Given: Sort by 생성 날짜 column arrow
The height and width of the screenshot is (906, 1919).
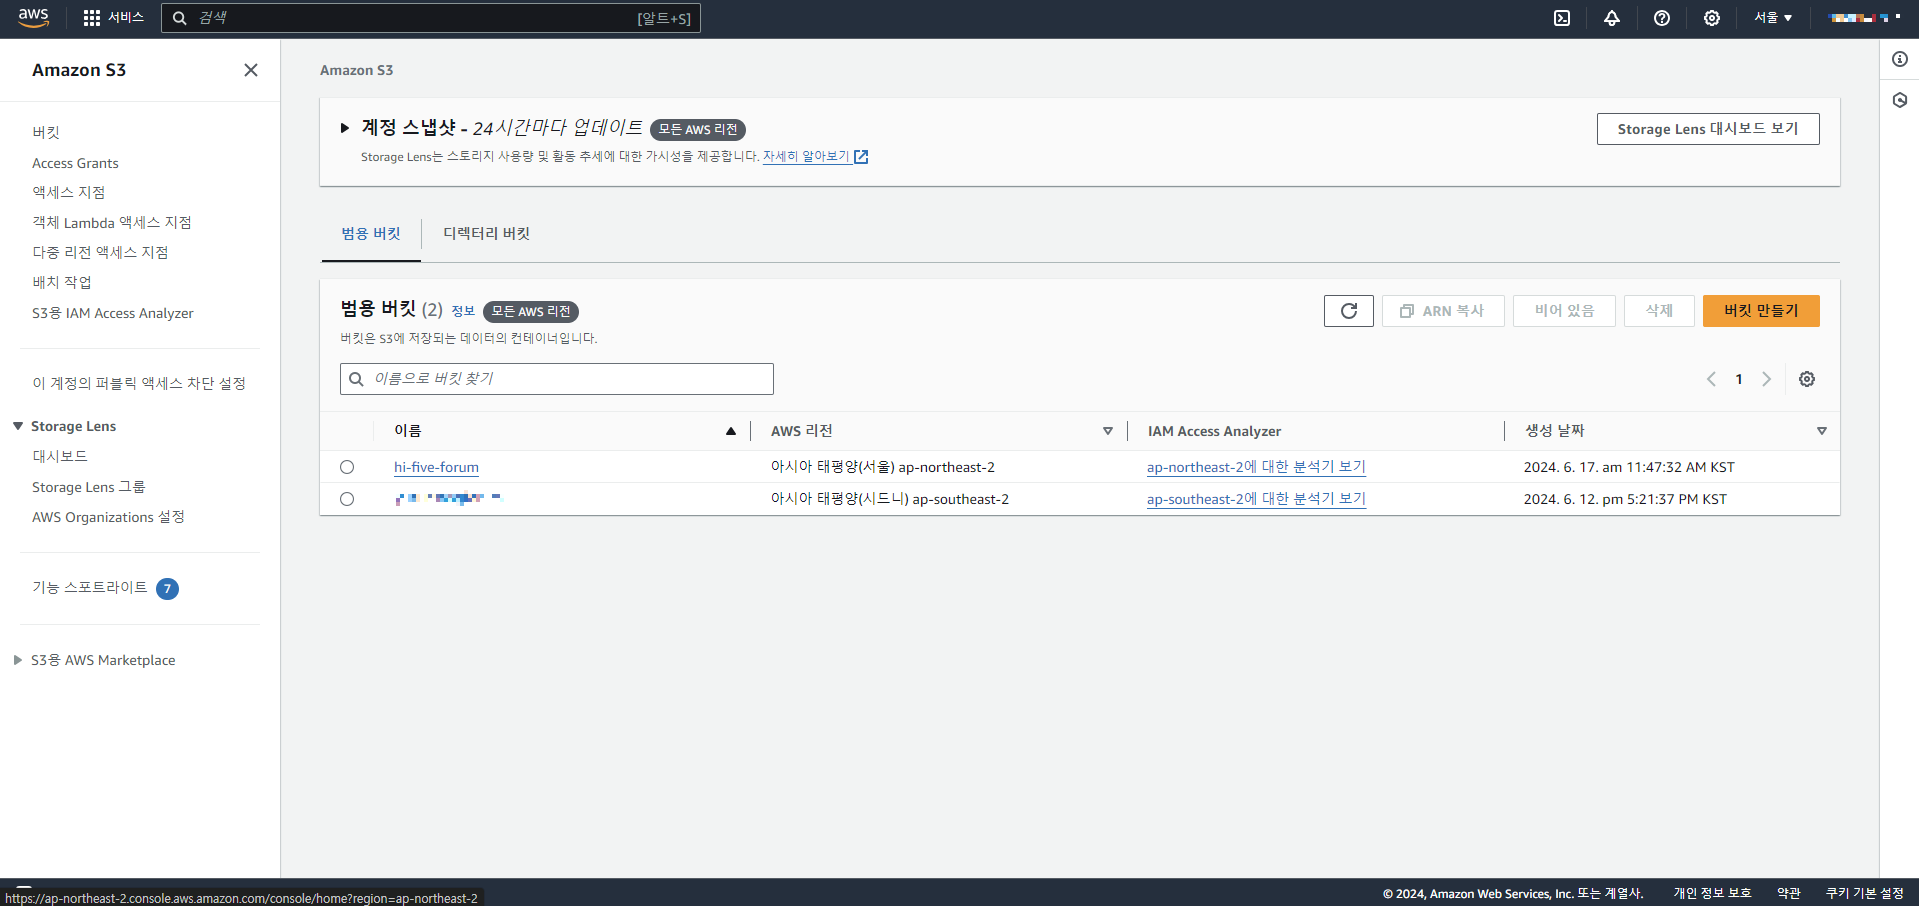Looking at the screenshot, I should 1822,431.
